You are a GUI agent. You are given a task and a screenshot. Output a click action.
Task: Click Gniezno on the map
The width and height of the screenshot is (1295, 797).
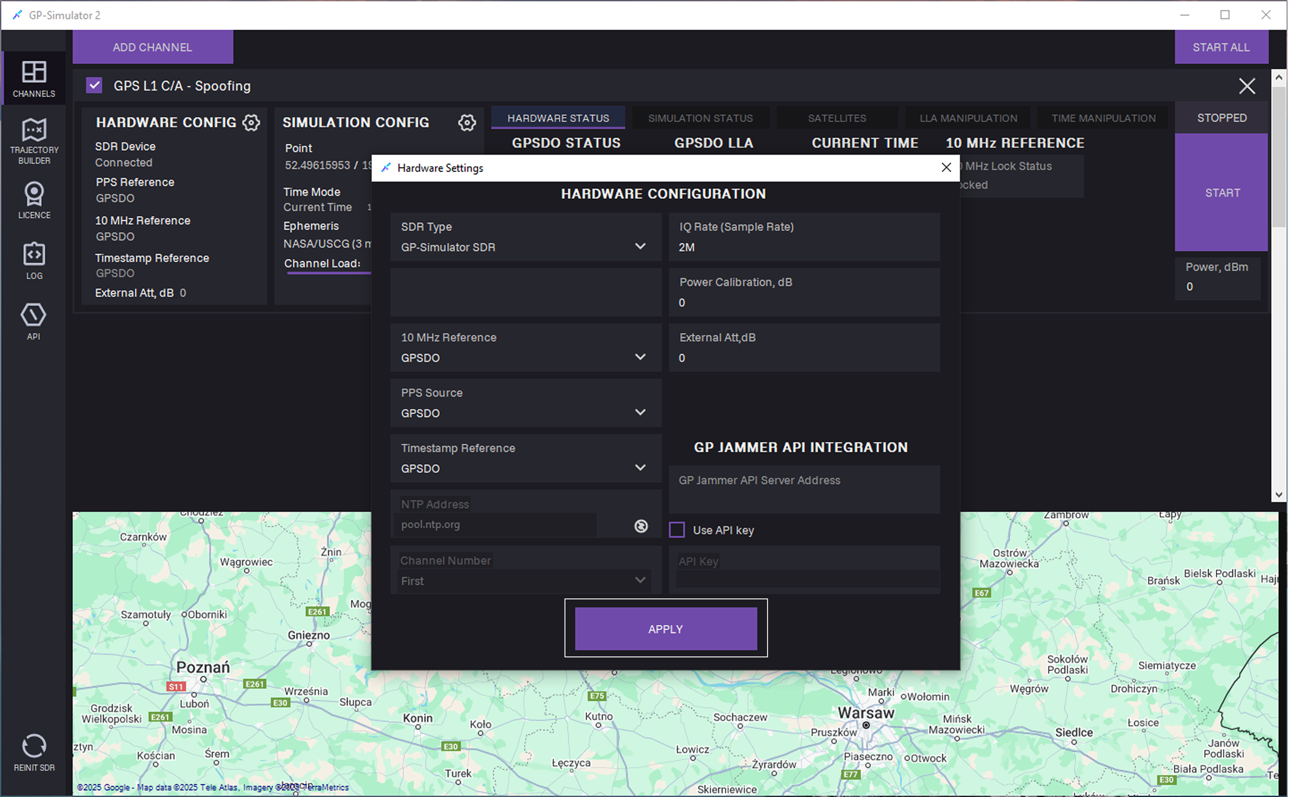pyautogui.click(x=308, y=635)
